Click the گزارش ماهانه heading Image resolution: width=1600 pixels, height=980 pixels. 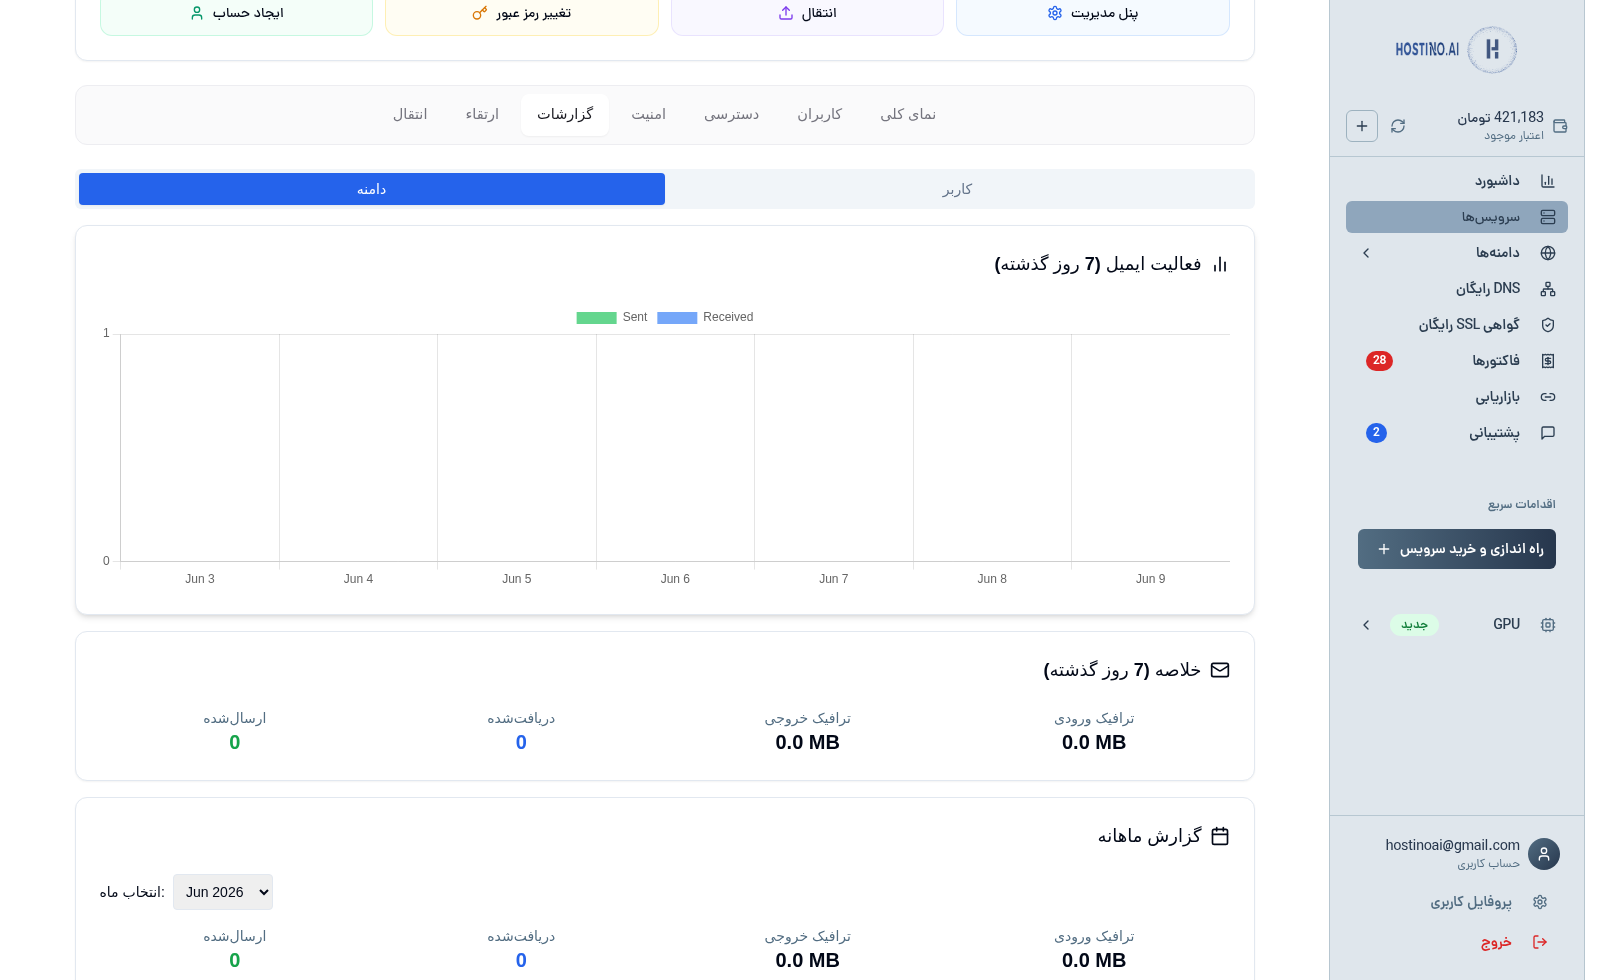[1149, 836]
